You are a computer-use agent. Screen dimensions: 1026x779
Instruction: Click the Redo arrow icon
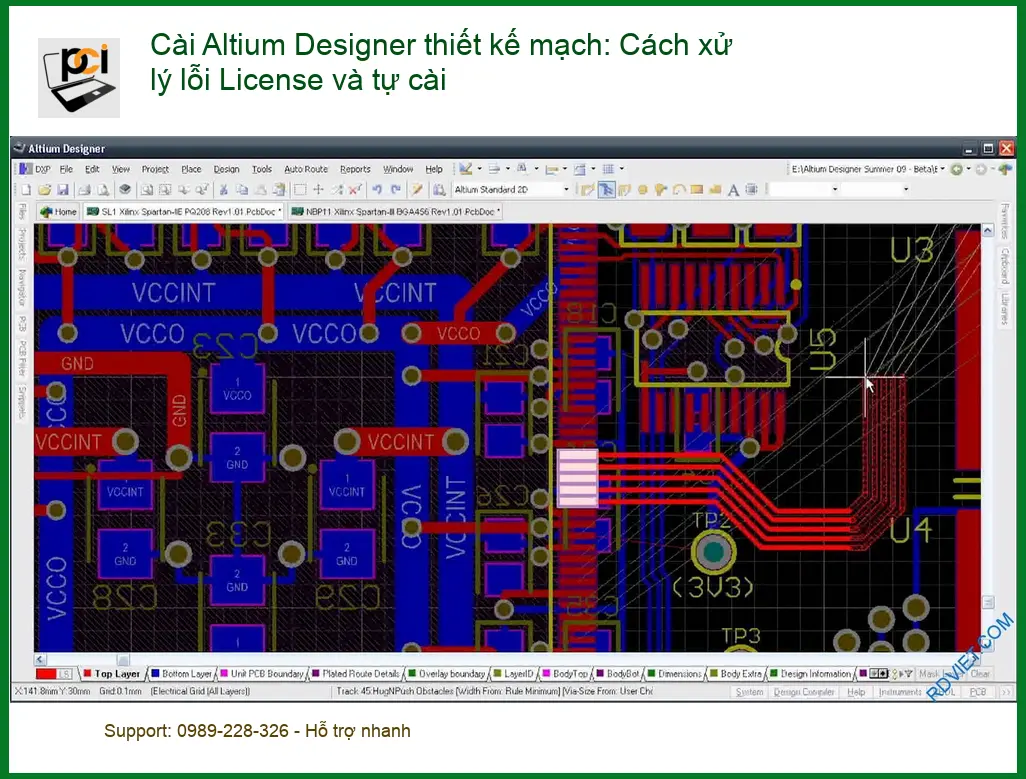[396, 190]
